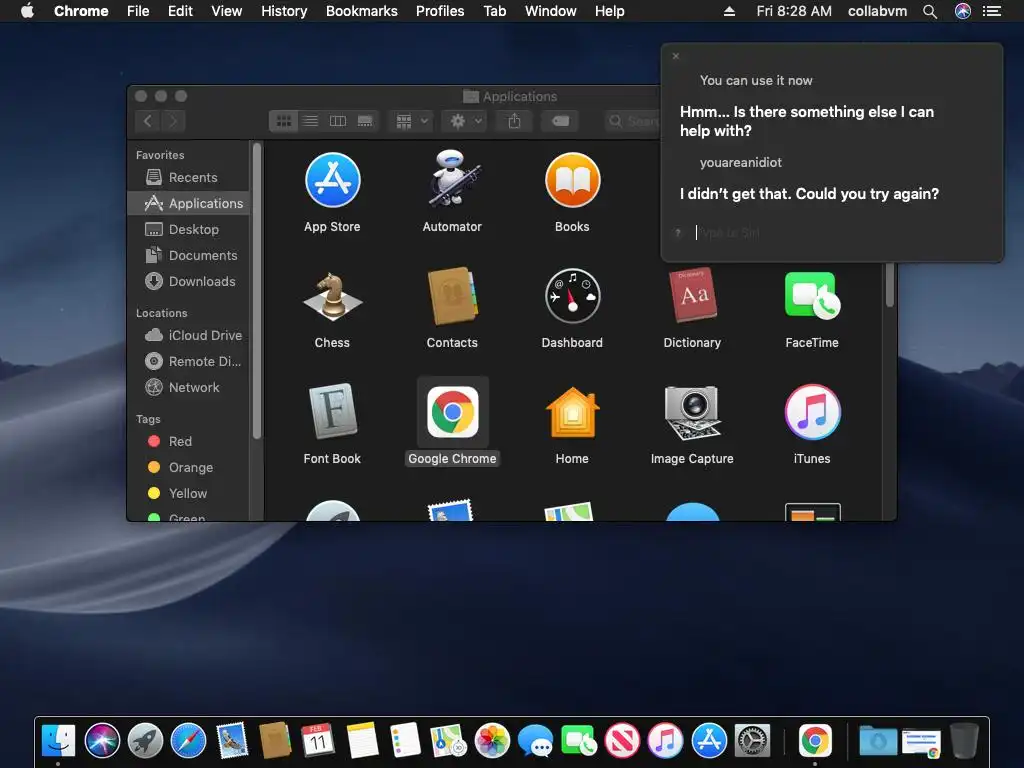Open Calendar icon in the Dock
The height and width of the screenshot is (768, 1024).
[x=318, y=741]
